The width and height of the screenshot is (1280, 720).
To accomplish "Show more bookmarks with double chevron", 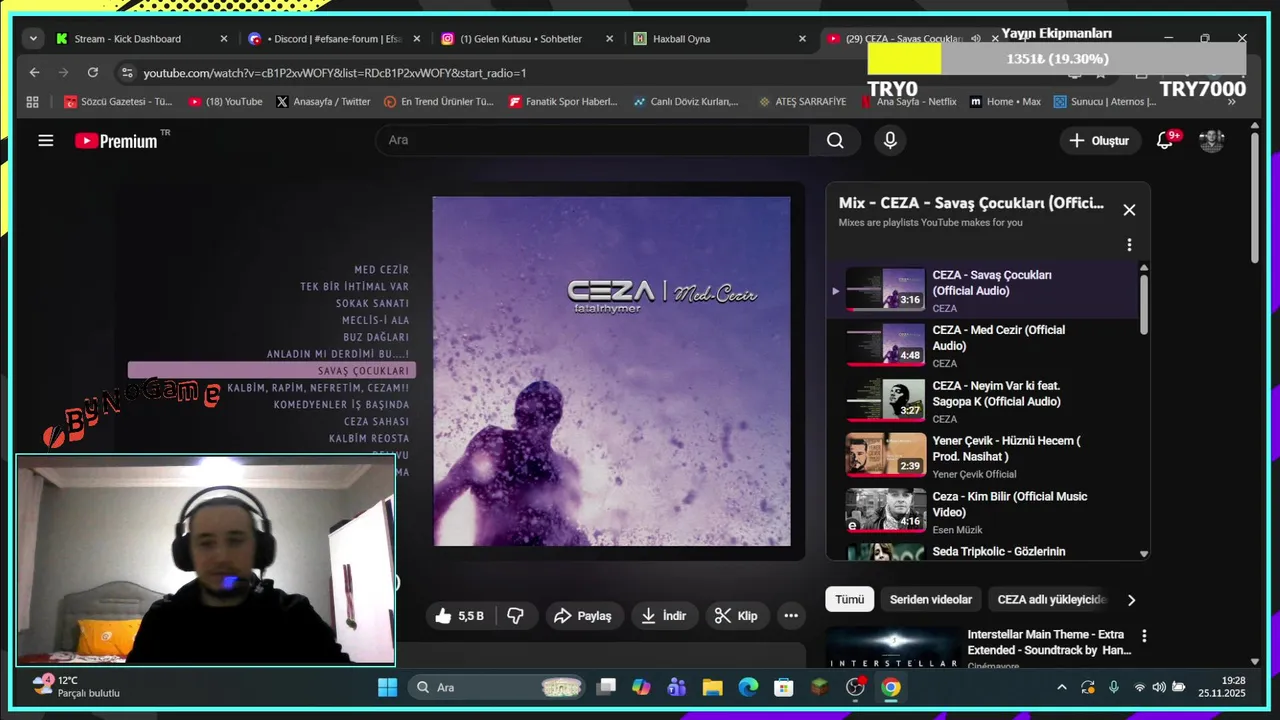I will pos(1232,101).
